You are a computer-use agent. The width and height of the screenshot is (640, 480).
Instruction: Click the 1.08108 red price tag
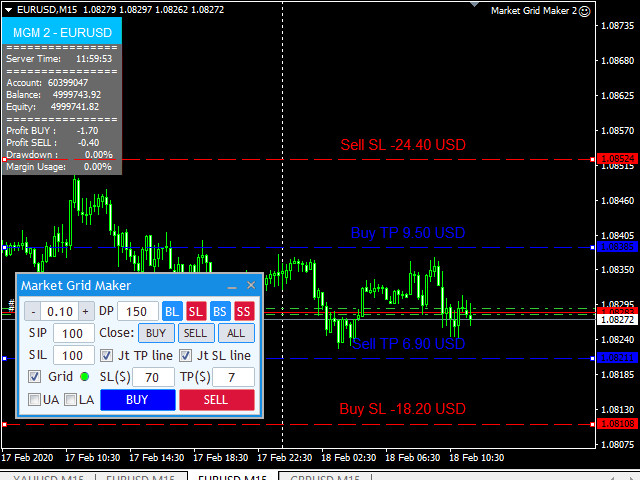(618, 424)
